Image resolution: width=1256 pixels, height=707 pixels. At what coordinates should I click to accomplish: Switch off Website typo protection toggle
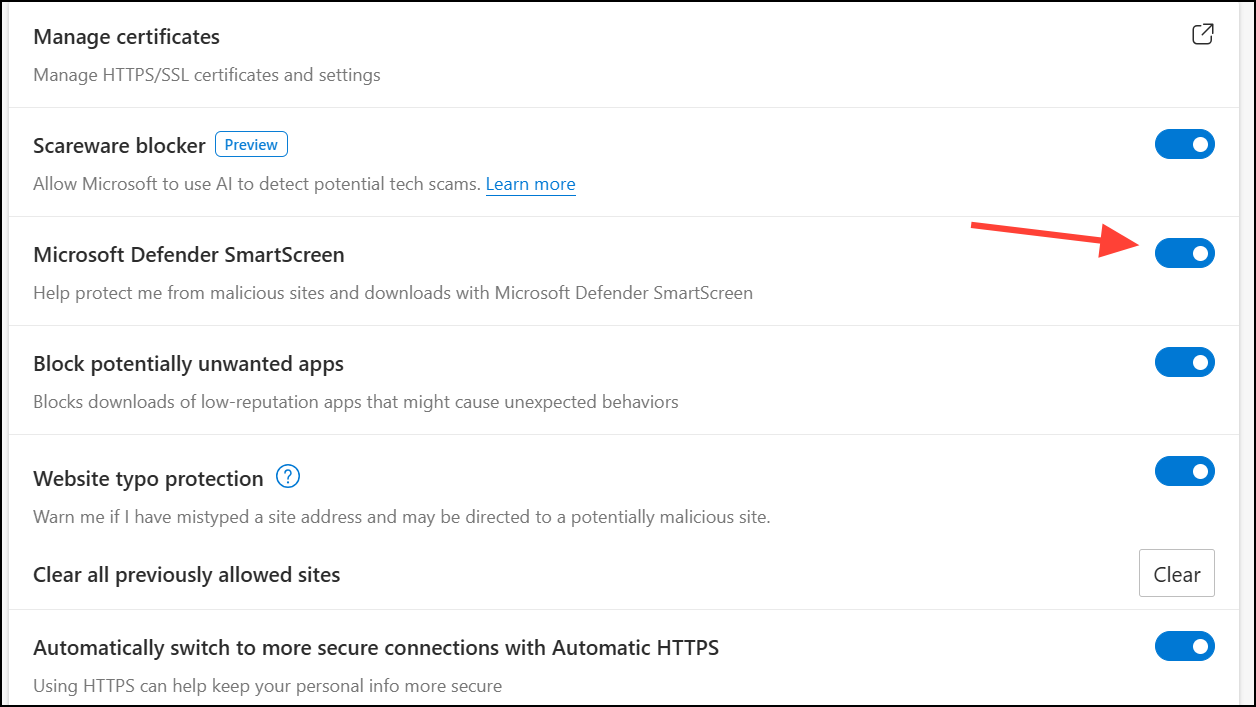pos(1184,471)
